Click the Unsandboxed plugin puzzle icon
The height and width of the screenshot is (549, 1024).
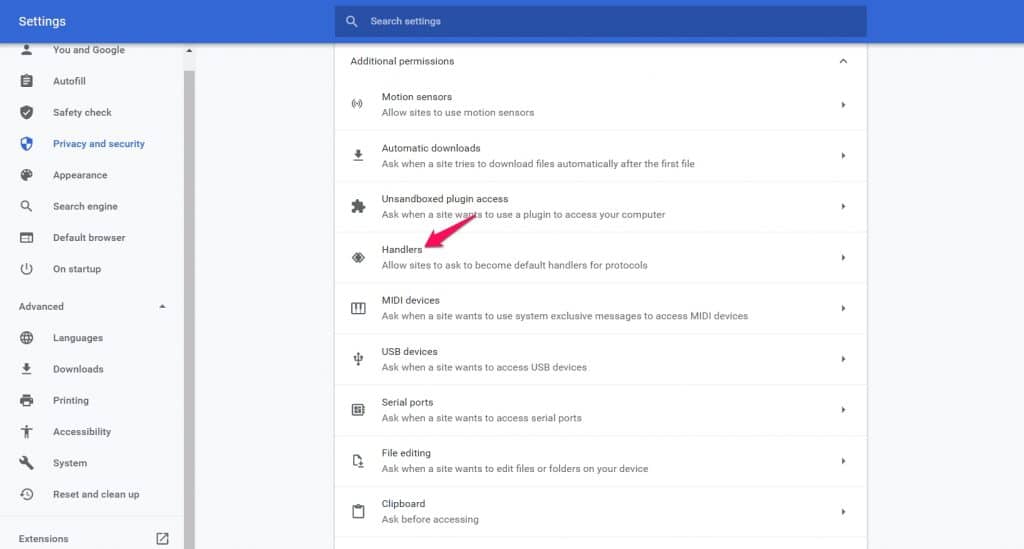tap(358, 207)
